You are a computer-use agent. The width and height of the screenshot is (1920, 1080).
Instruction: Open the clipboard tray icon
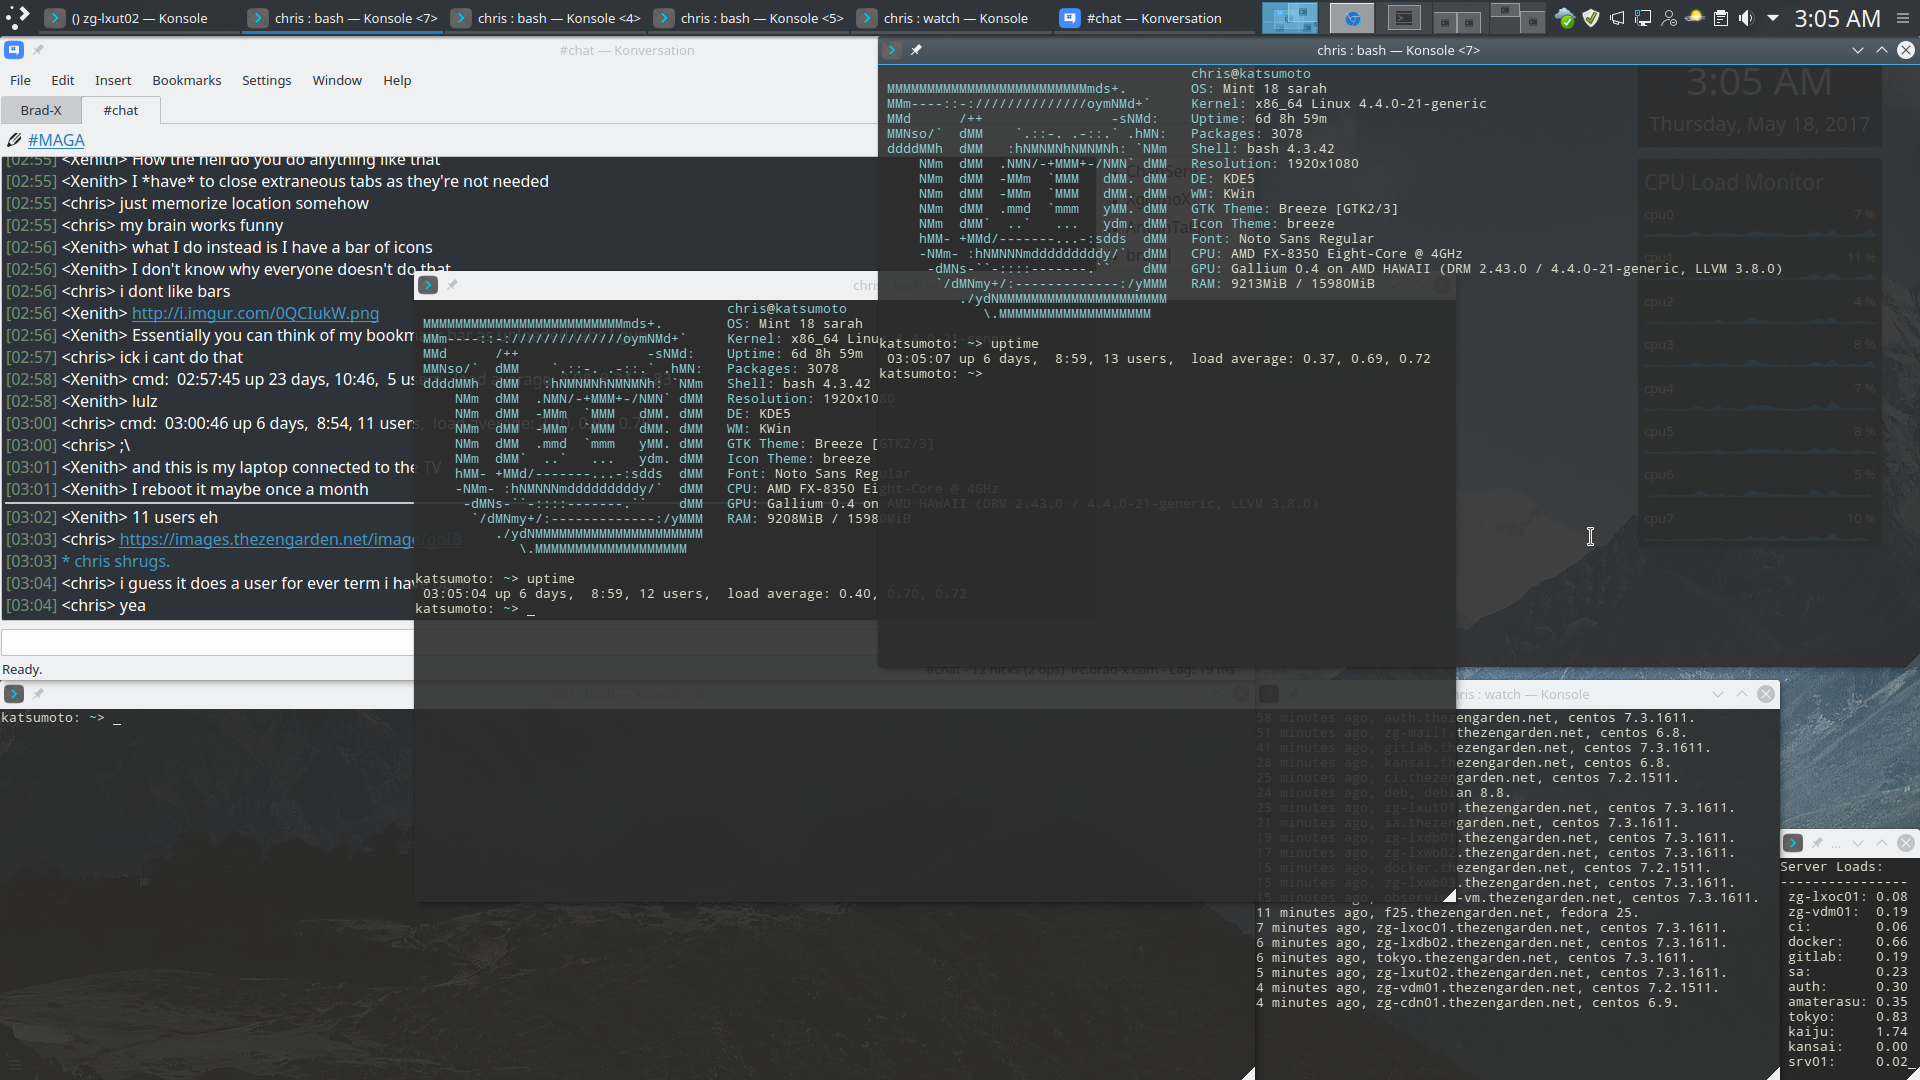pos(1721,18)
